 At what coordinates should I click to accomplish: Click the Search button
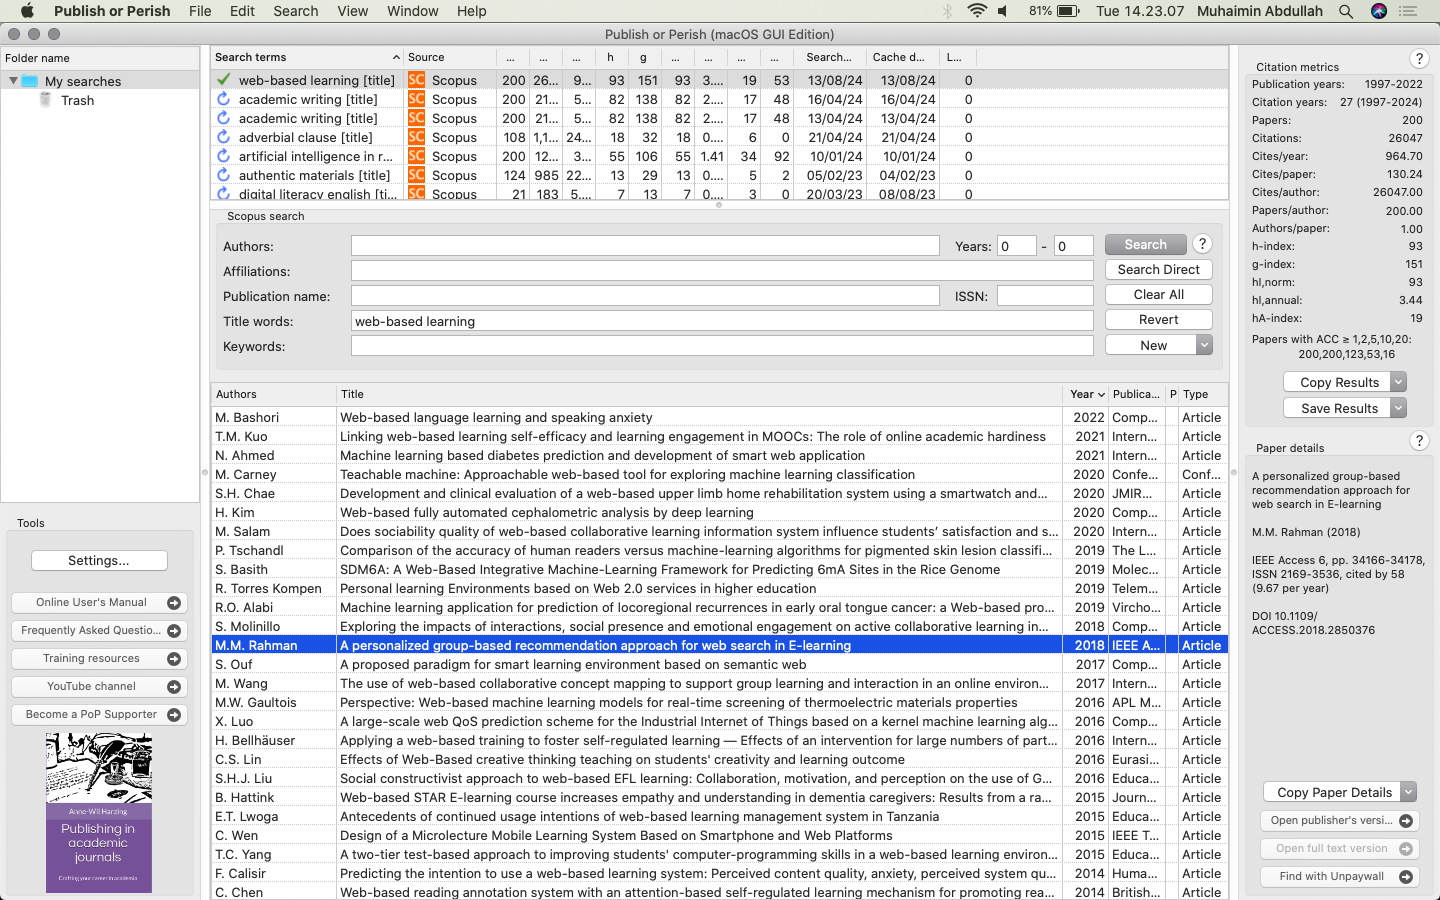pos(1146,244)
